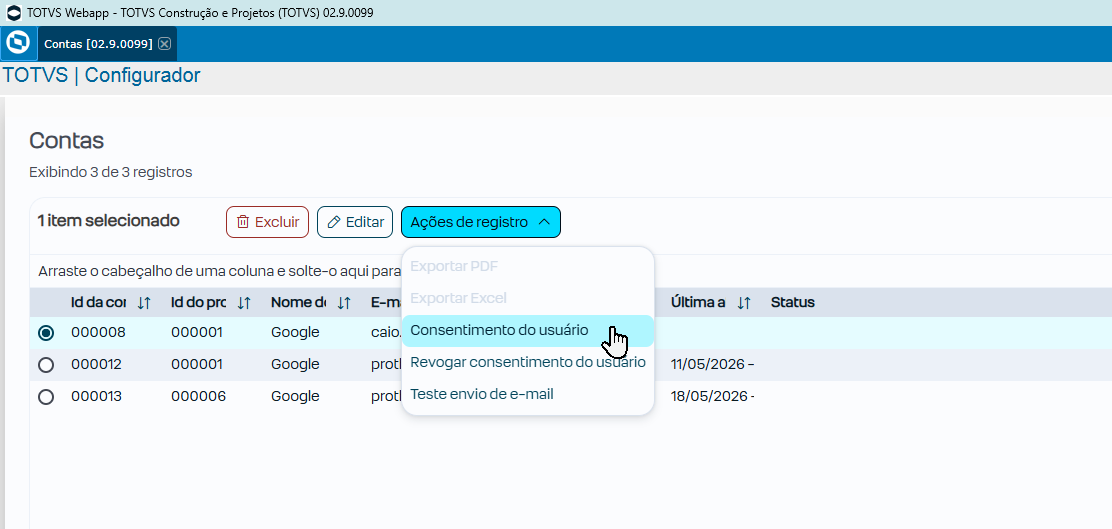Click the Última atualização header text
This screenshot has height=529, width=1112.
click(698, 303)
